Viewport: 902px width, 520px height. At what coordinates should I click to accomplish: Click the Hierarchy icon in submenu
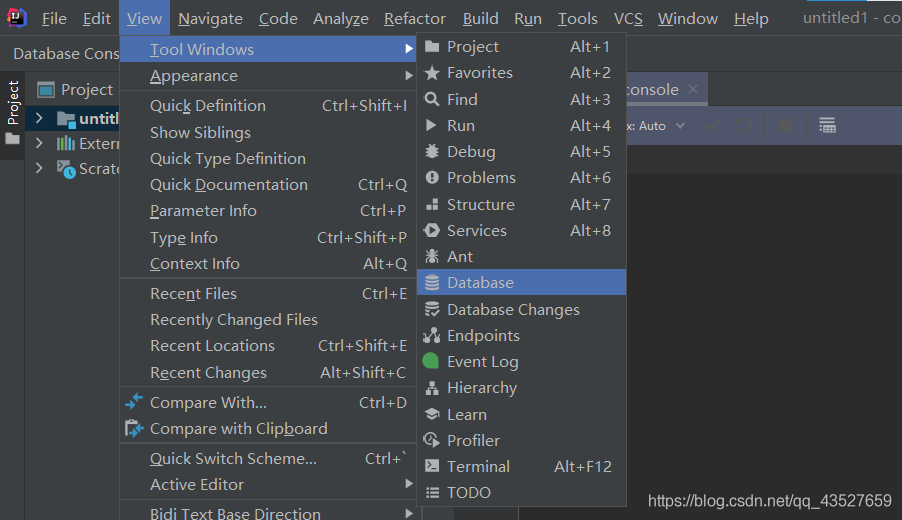432,388
